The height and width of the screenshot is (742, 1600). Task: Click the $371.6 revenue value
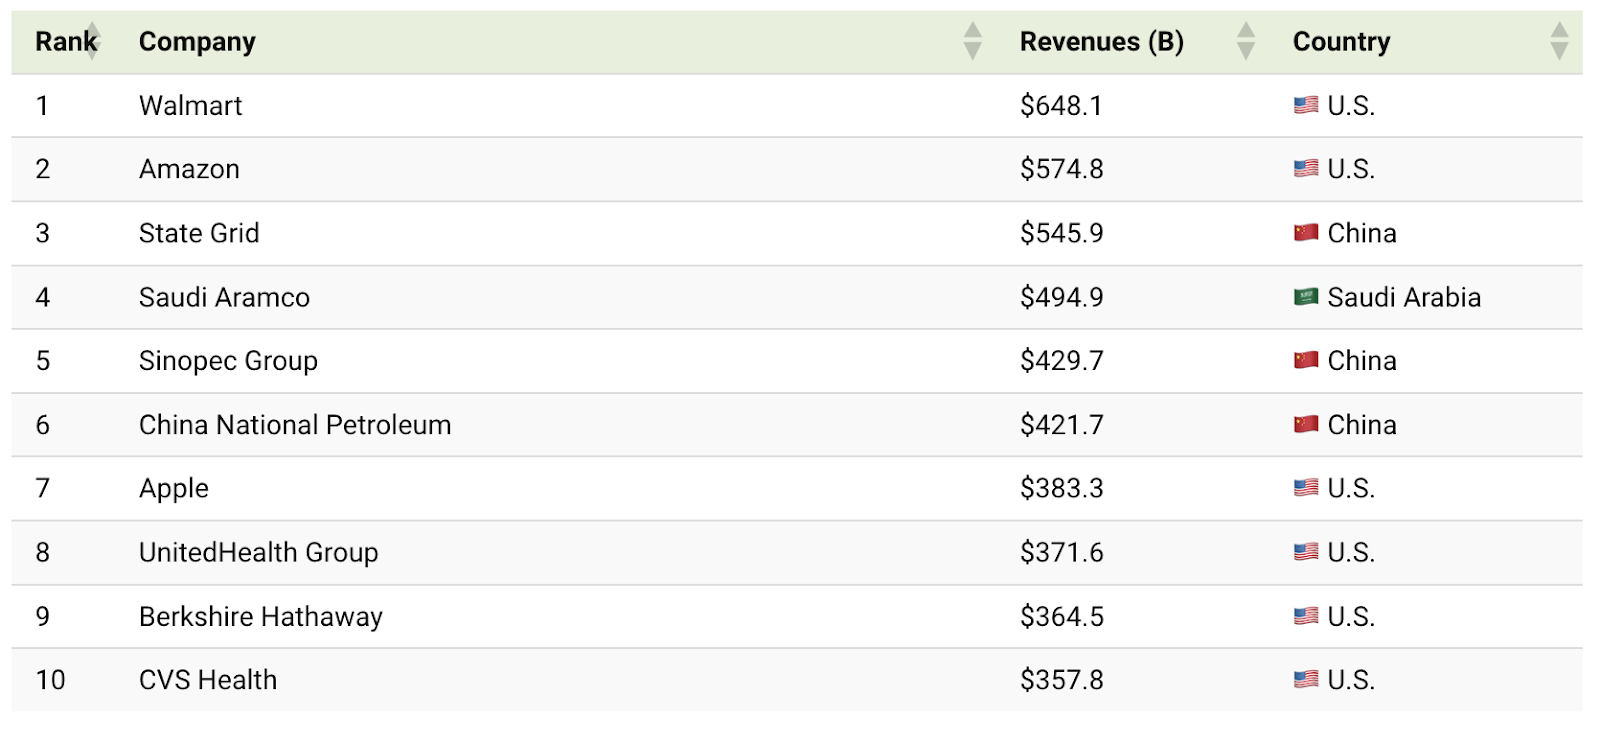[1062, 552]
